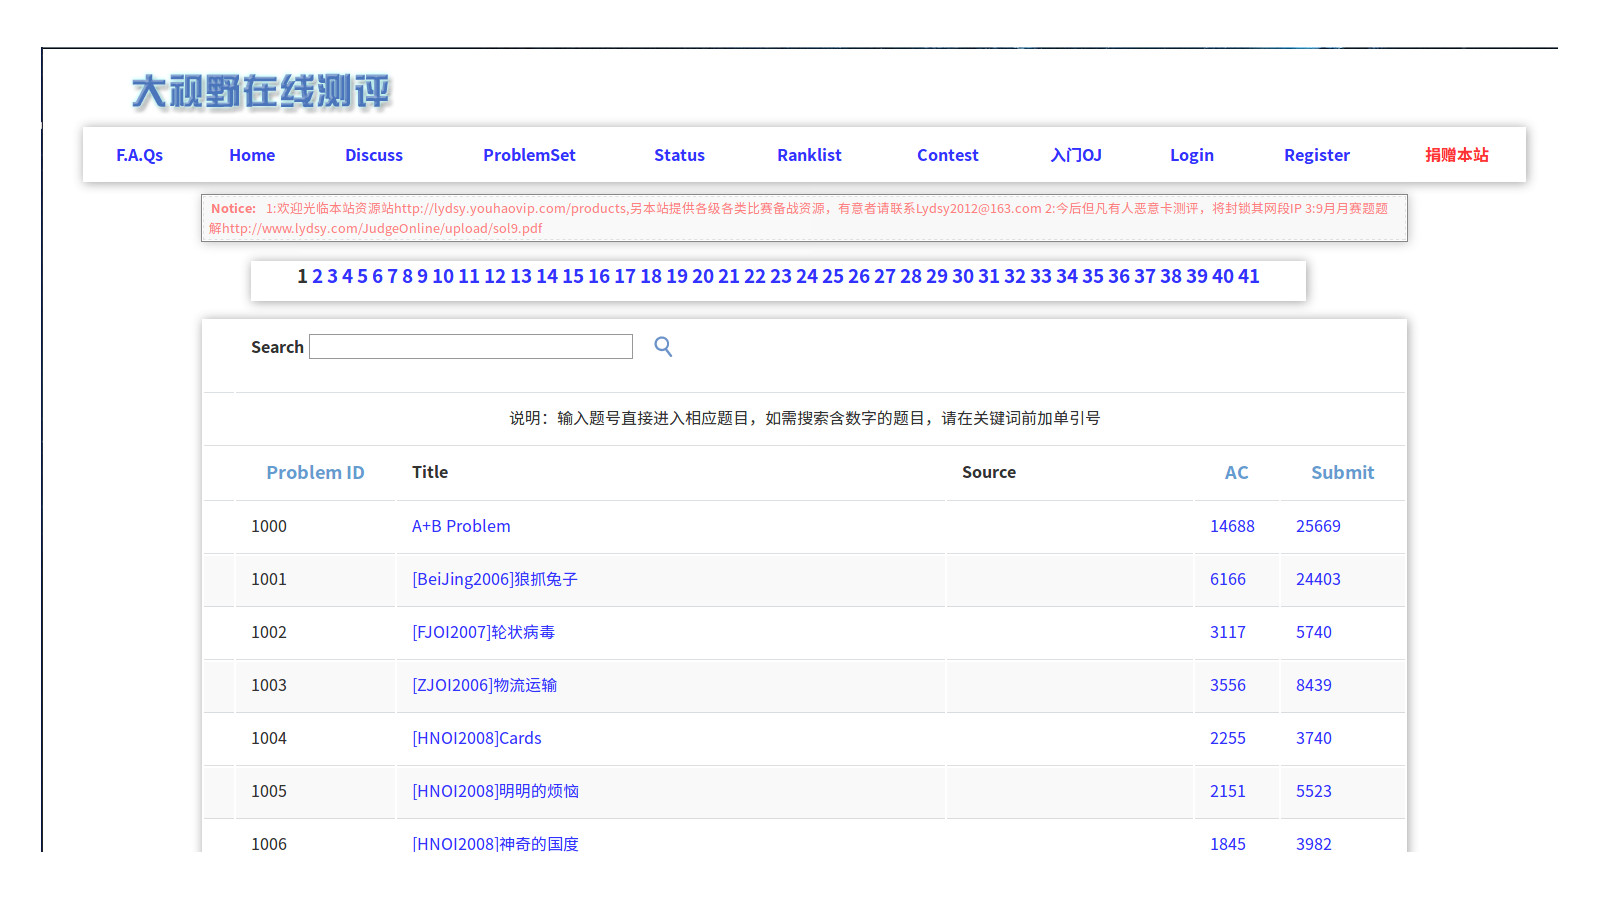The width and height of the screenshot is (1600, 900).
Task: Open the Discuss forum
Action: (373, 155)
